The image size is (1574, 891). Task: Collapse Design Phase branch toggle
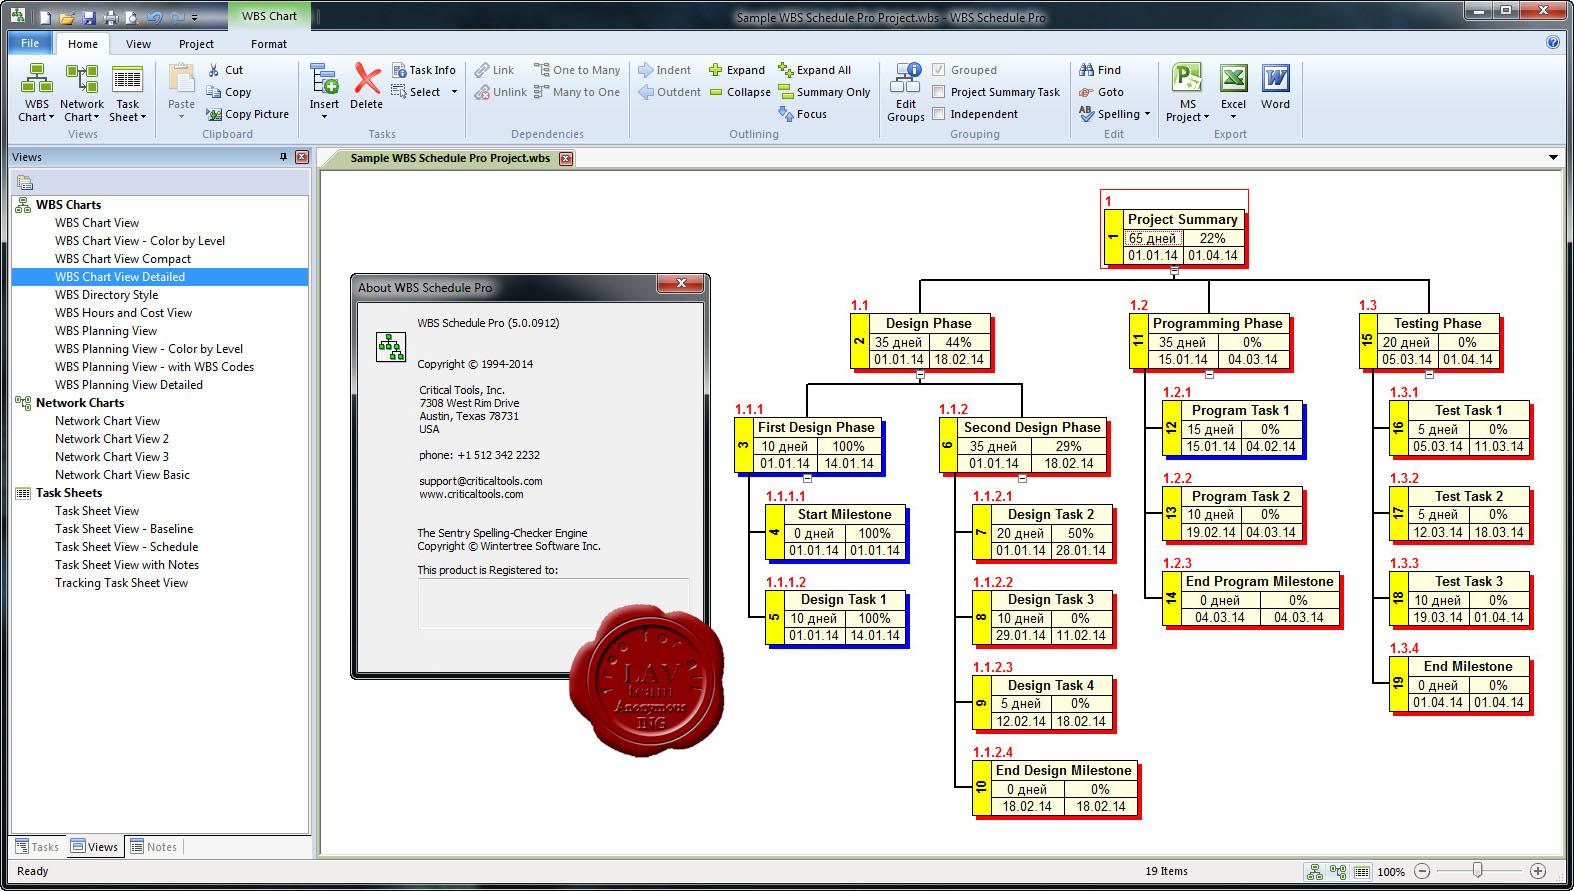(920, 374)
